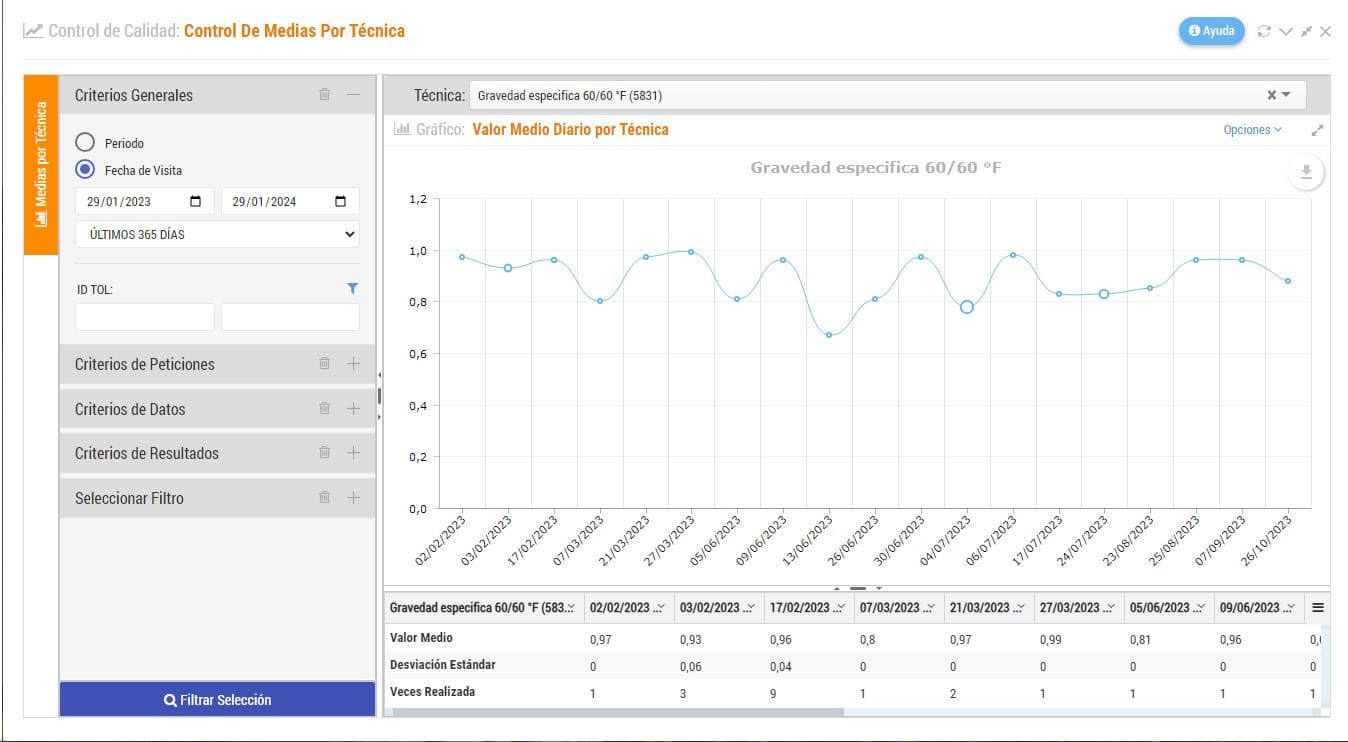The height and width of the screenshot is (742, 1348).
Task: Clear Criterios de Resultados with the trash icon
Action: click(x=324, y=452)
